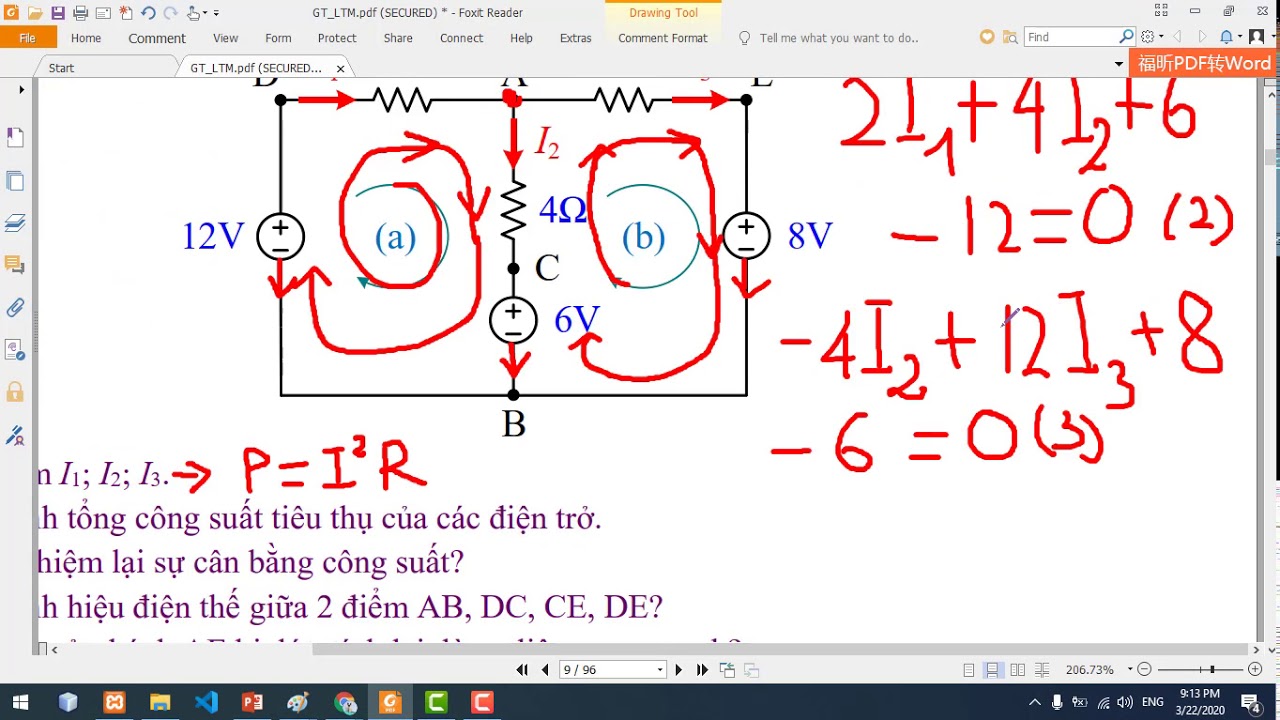Click the ribbon display mode icon in title bar
The height and width of the screenshot is (720, 1280).
coord(1160,11)
